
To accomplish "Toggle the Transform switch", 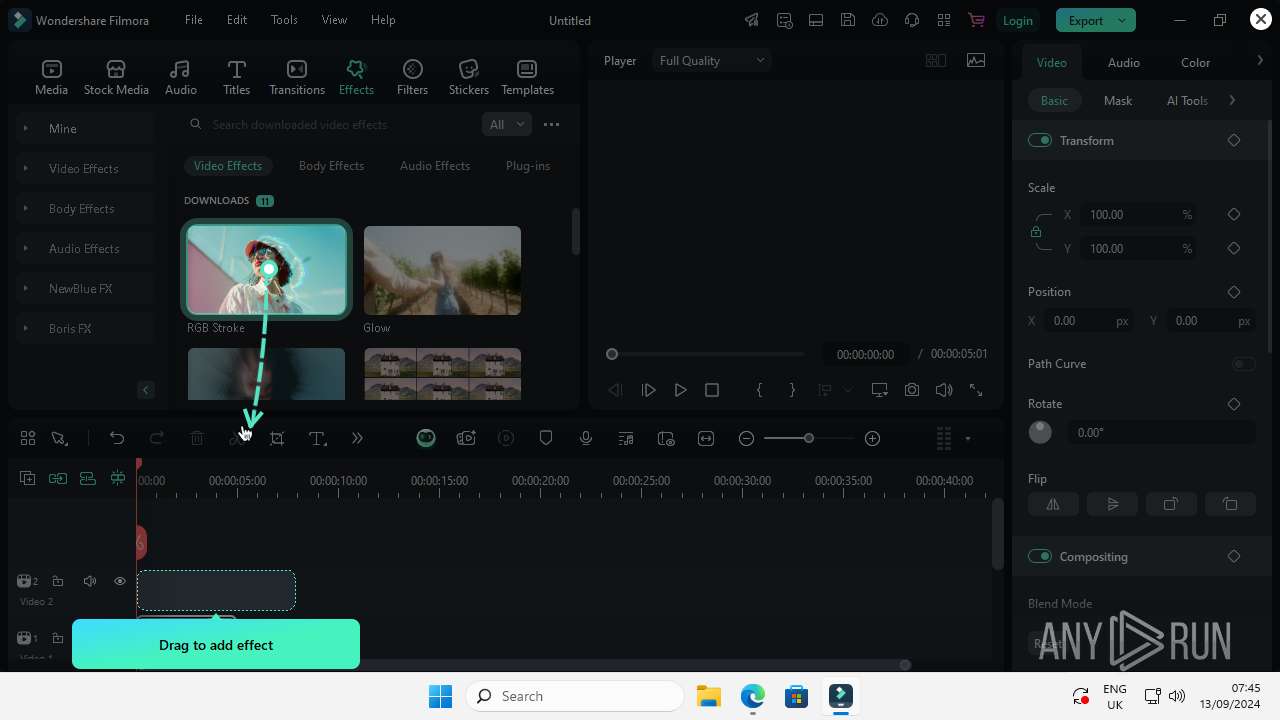I will (1040, 140).
